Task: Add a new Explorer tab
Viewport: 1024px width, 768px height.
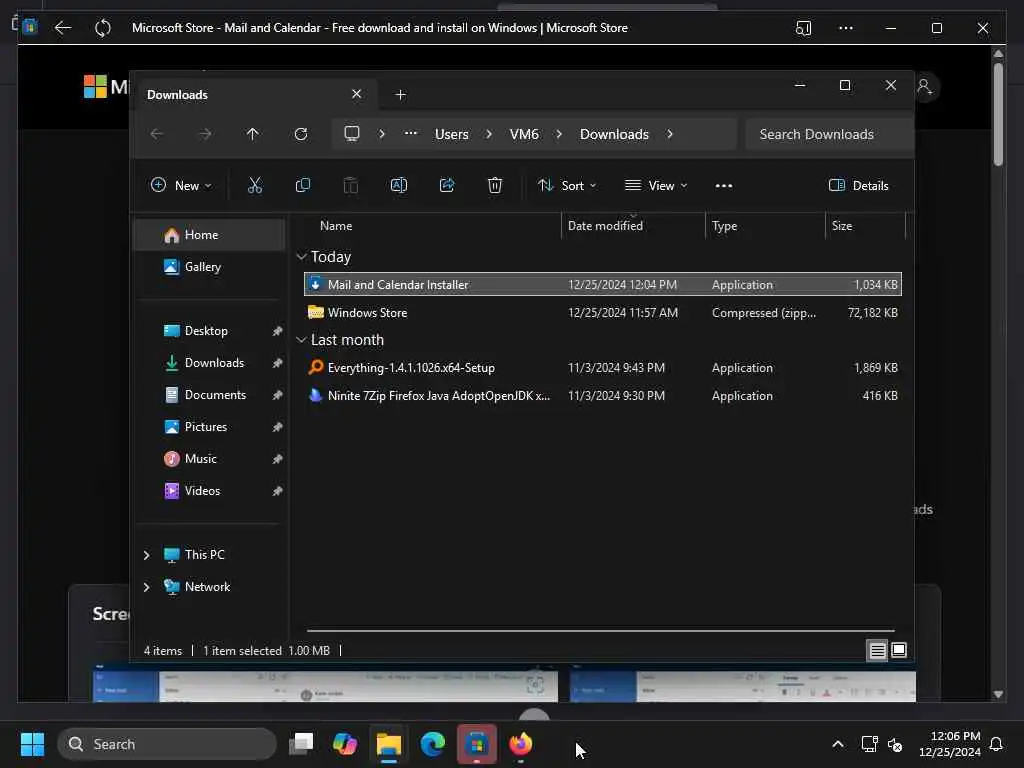Action: coord(400,95)
